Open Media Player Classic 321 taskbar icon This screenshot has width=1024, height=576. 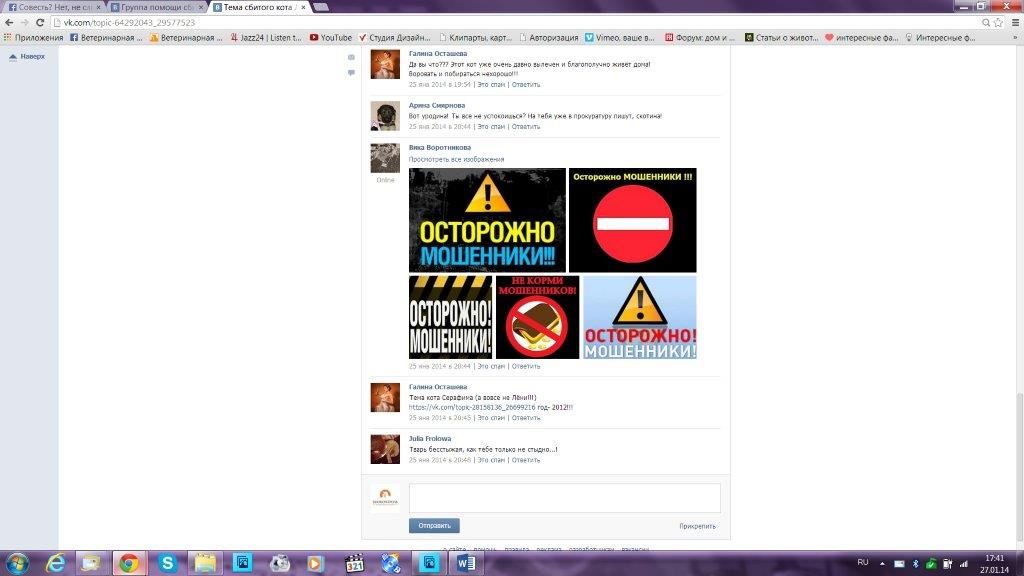[x=355, y=563]
